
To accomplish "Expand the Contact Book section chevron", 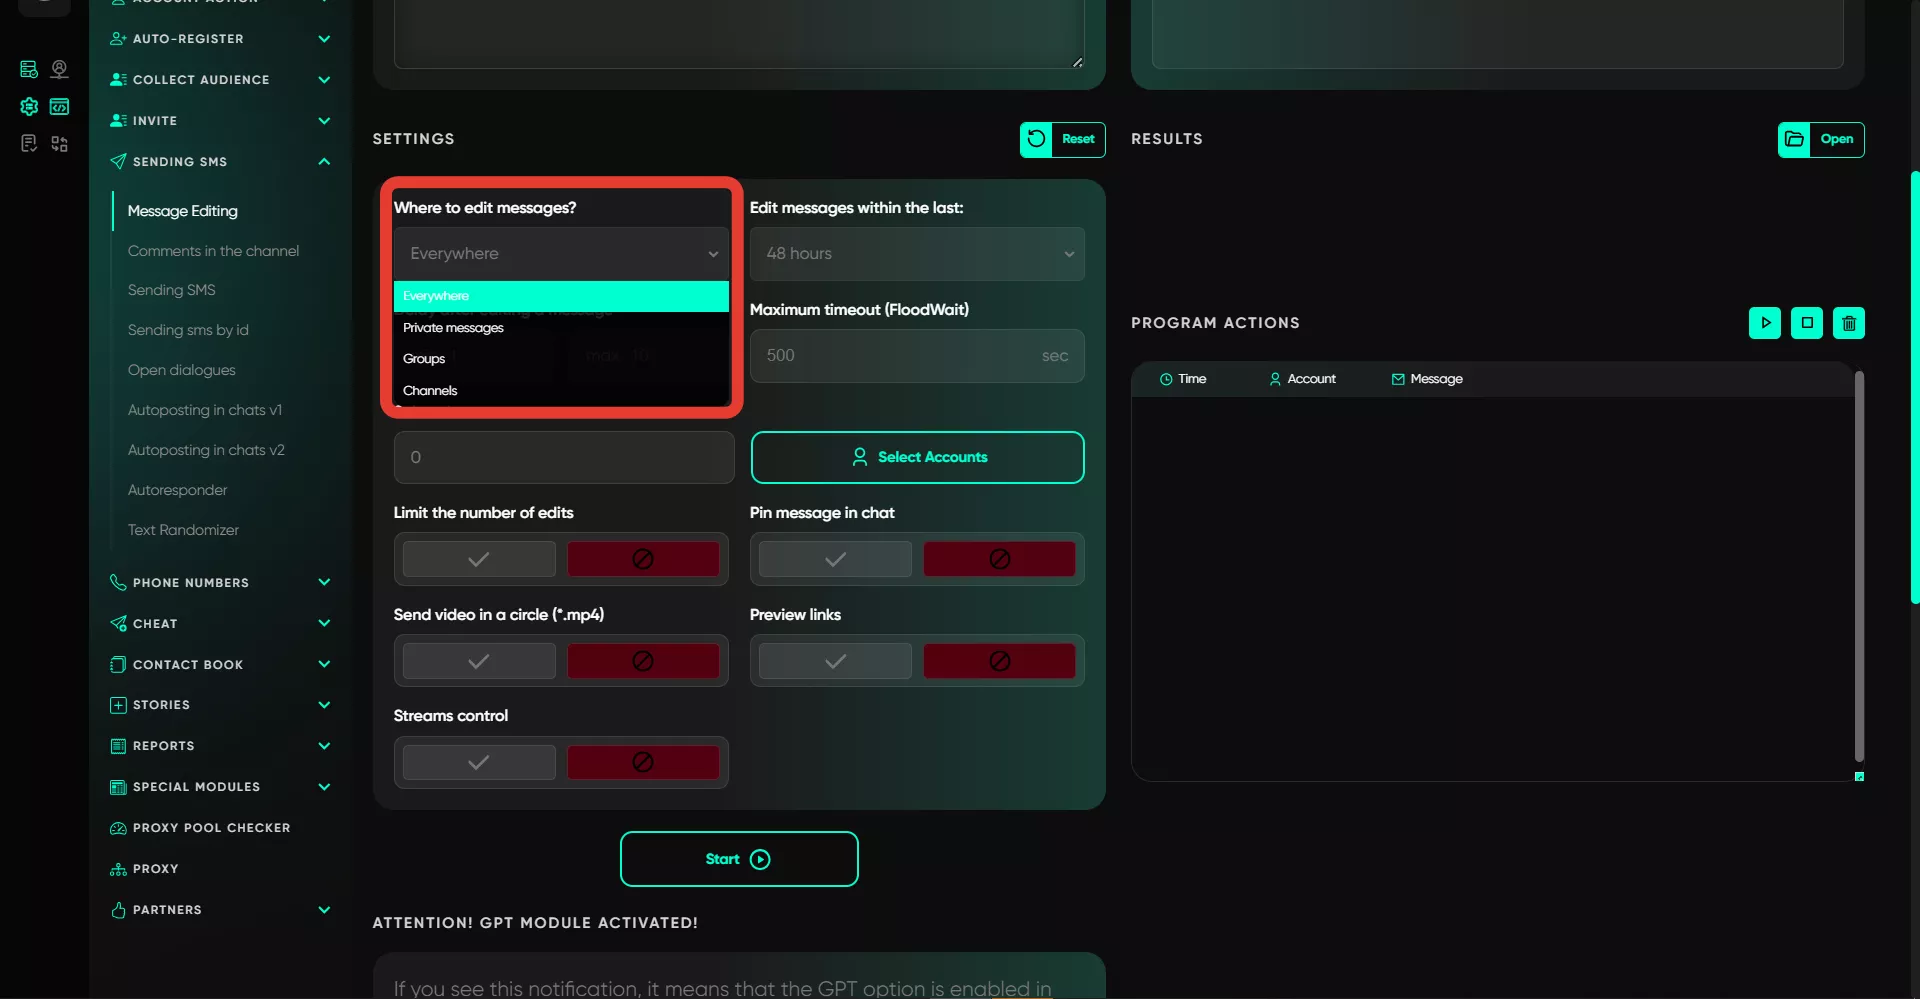I will point(324,664).
